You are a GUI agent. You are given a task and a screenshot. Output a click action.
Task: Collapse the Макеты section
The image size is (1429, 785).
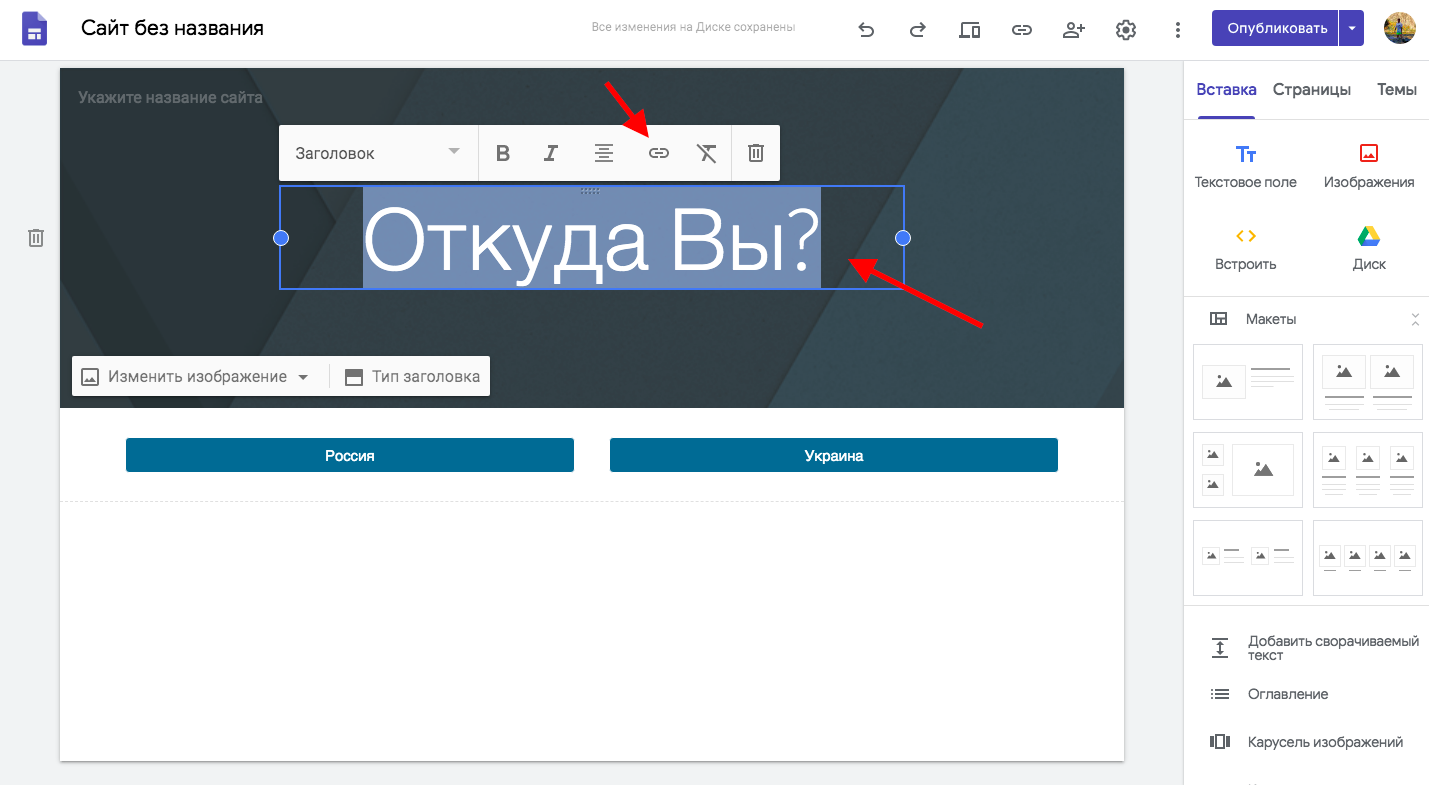tap(1415, 319)
